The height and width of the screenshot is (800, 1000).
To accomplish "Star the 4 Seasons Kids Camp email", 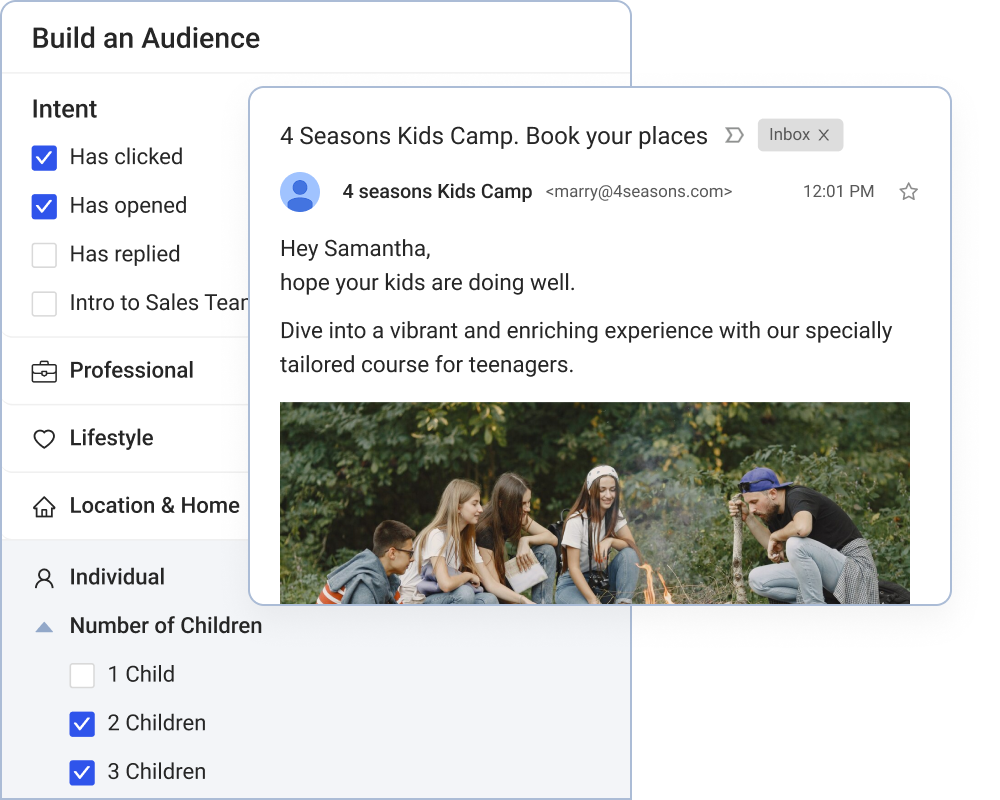I will [x=908, y=192].
